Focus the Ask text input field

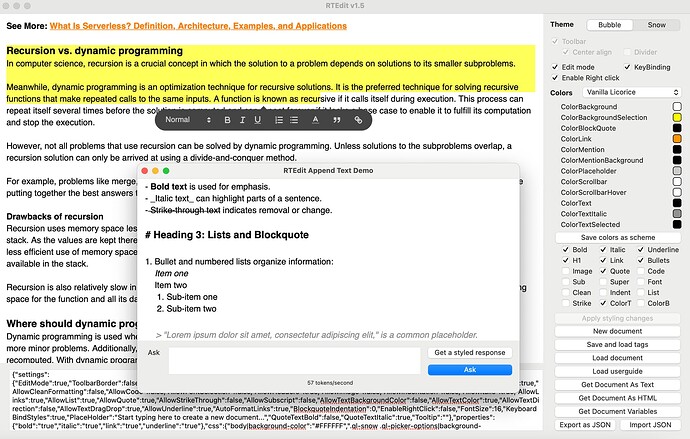pos(294,361)
